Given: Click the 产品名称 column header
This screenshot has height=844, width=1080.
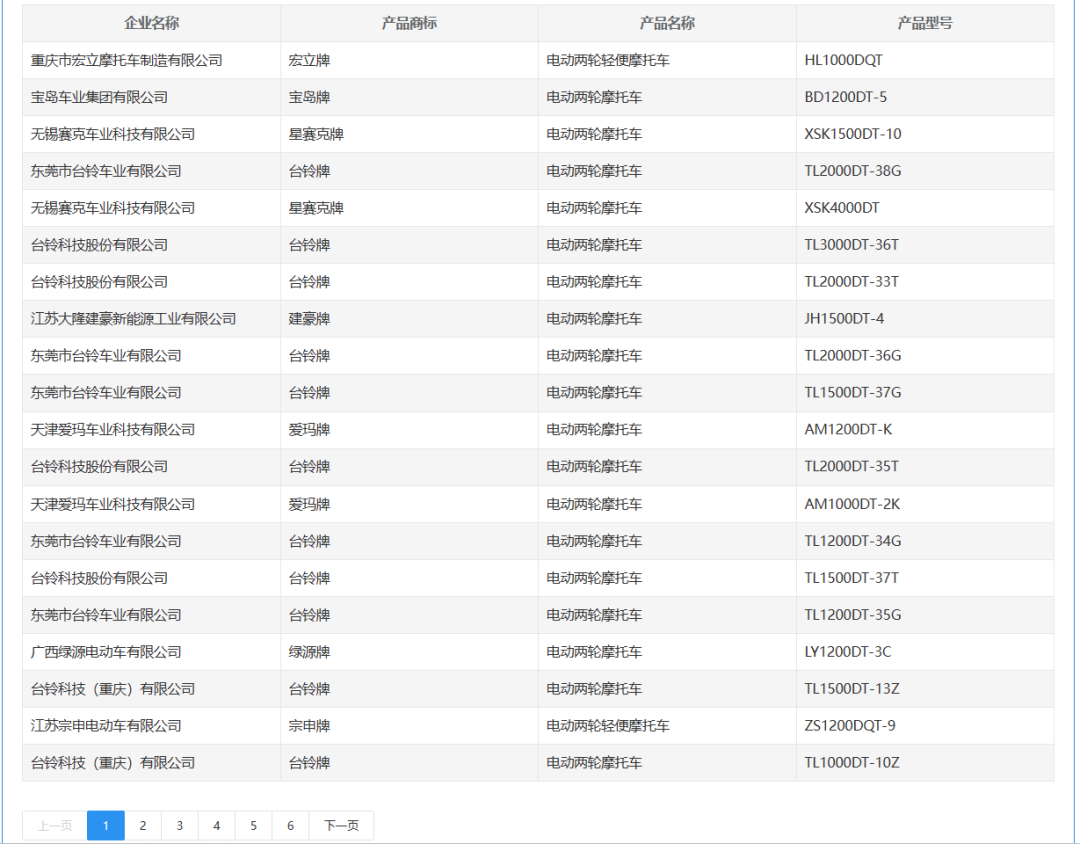Looking at the screenshot, I should (667, 23).
